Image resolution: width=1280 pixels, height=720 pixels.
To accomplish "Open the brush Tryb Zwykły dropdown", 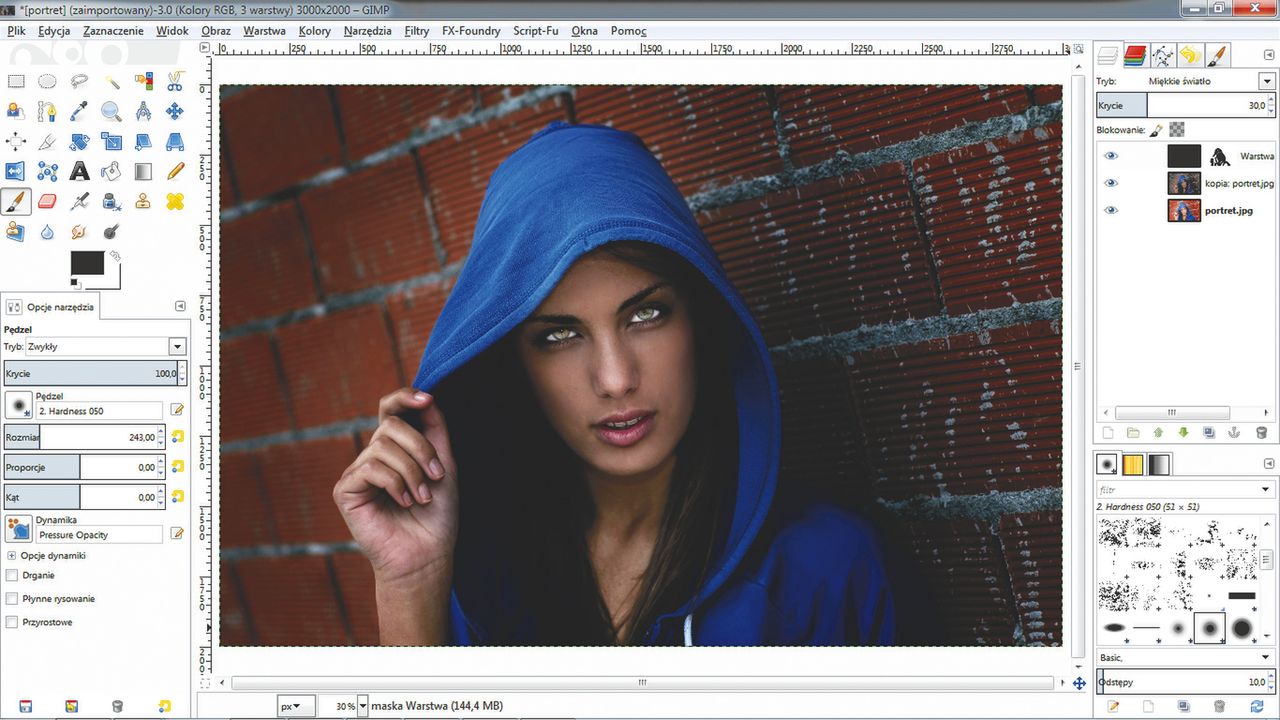I will [177, 346].
